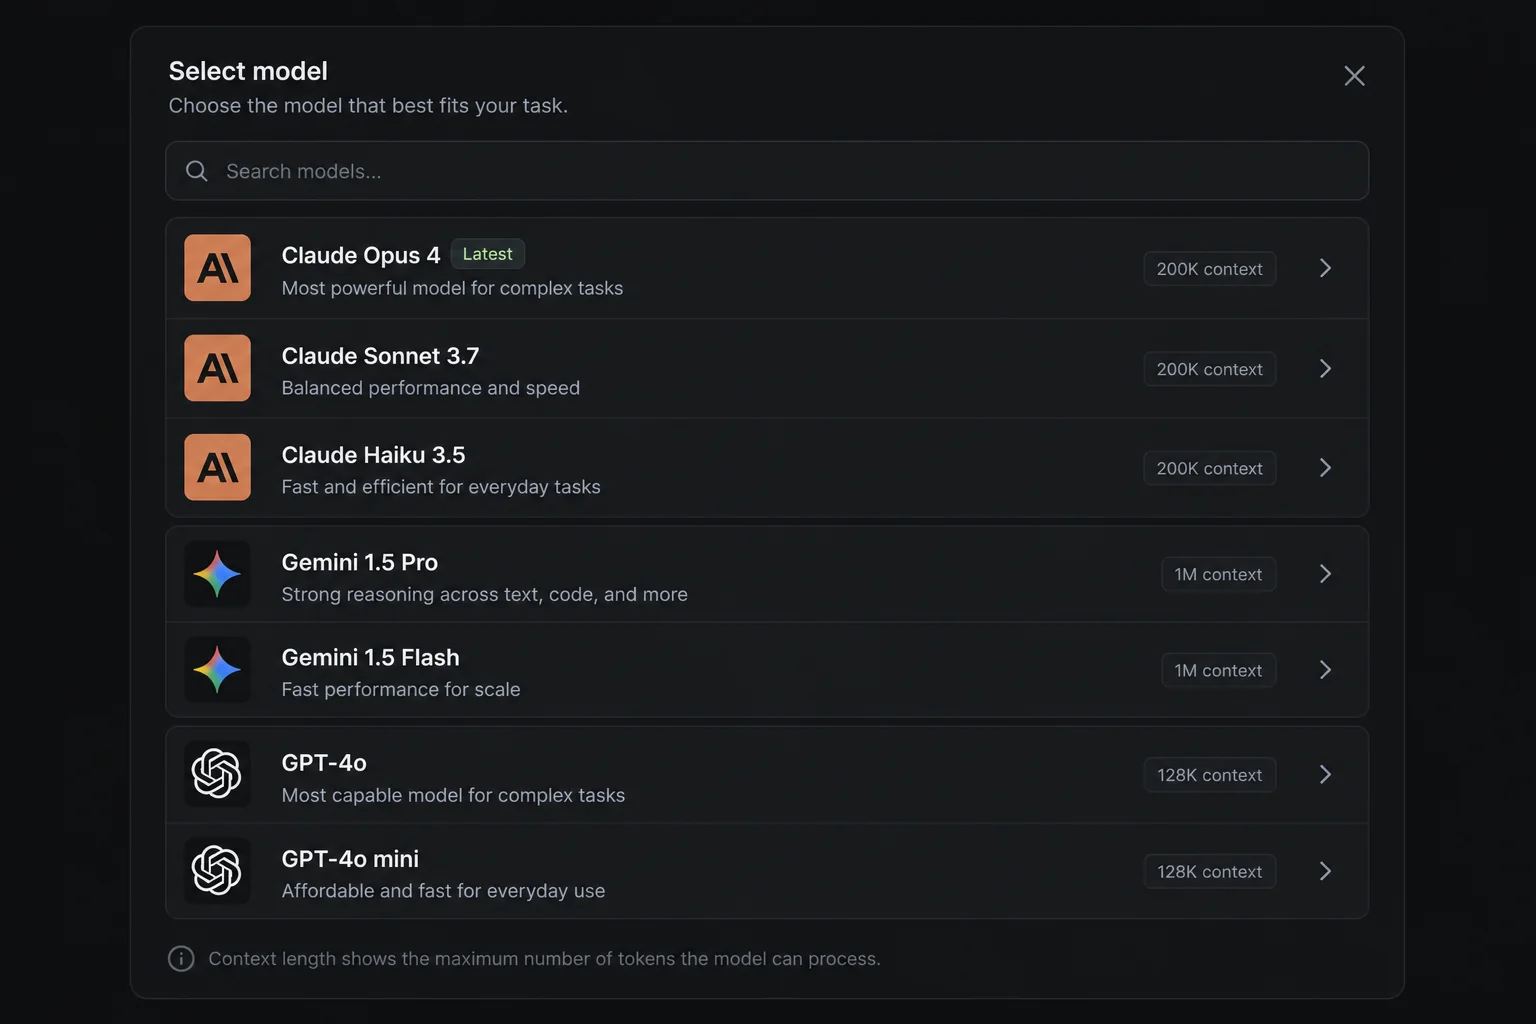1536x1024 pixels.
Task: Click the Anthropic logo beside Claude Opus 4
Action: coord(217,268)
